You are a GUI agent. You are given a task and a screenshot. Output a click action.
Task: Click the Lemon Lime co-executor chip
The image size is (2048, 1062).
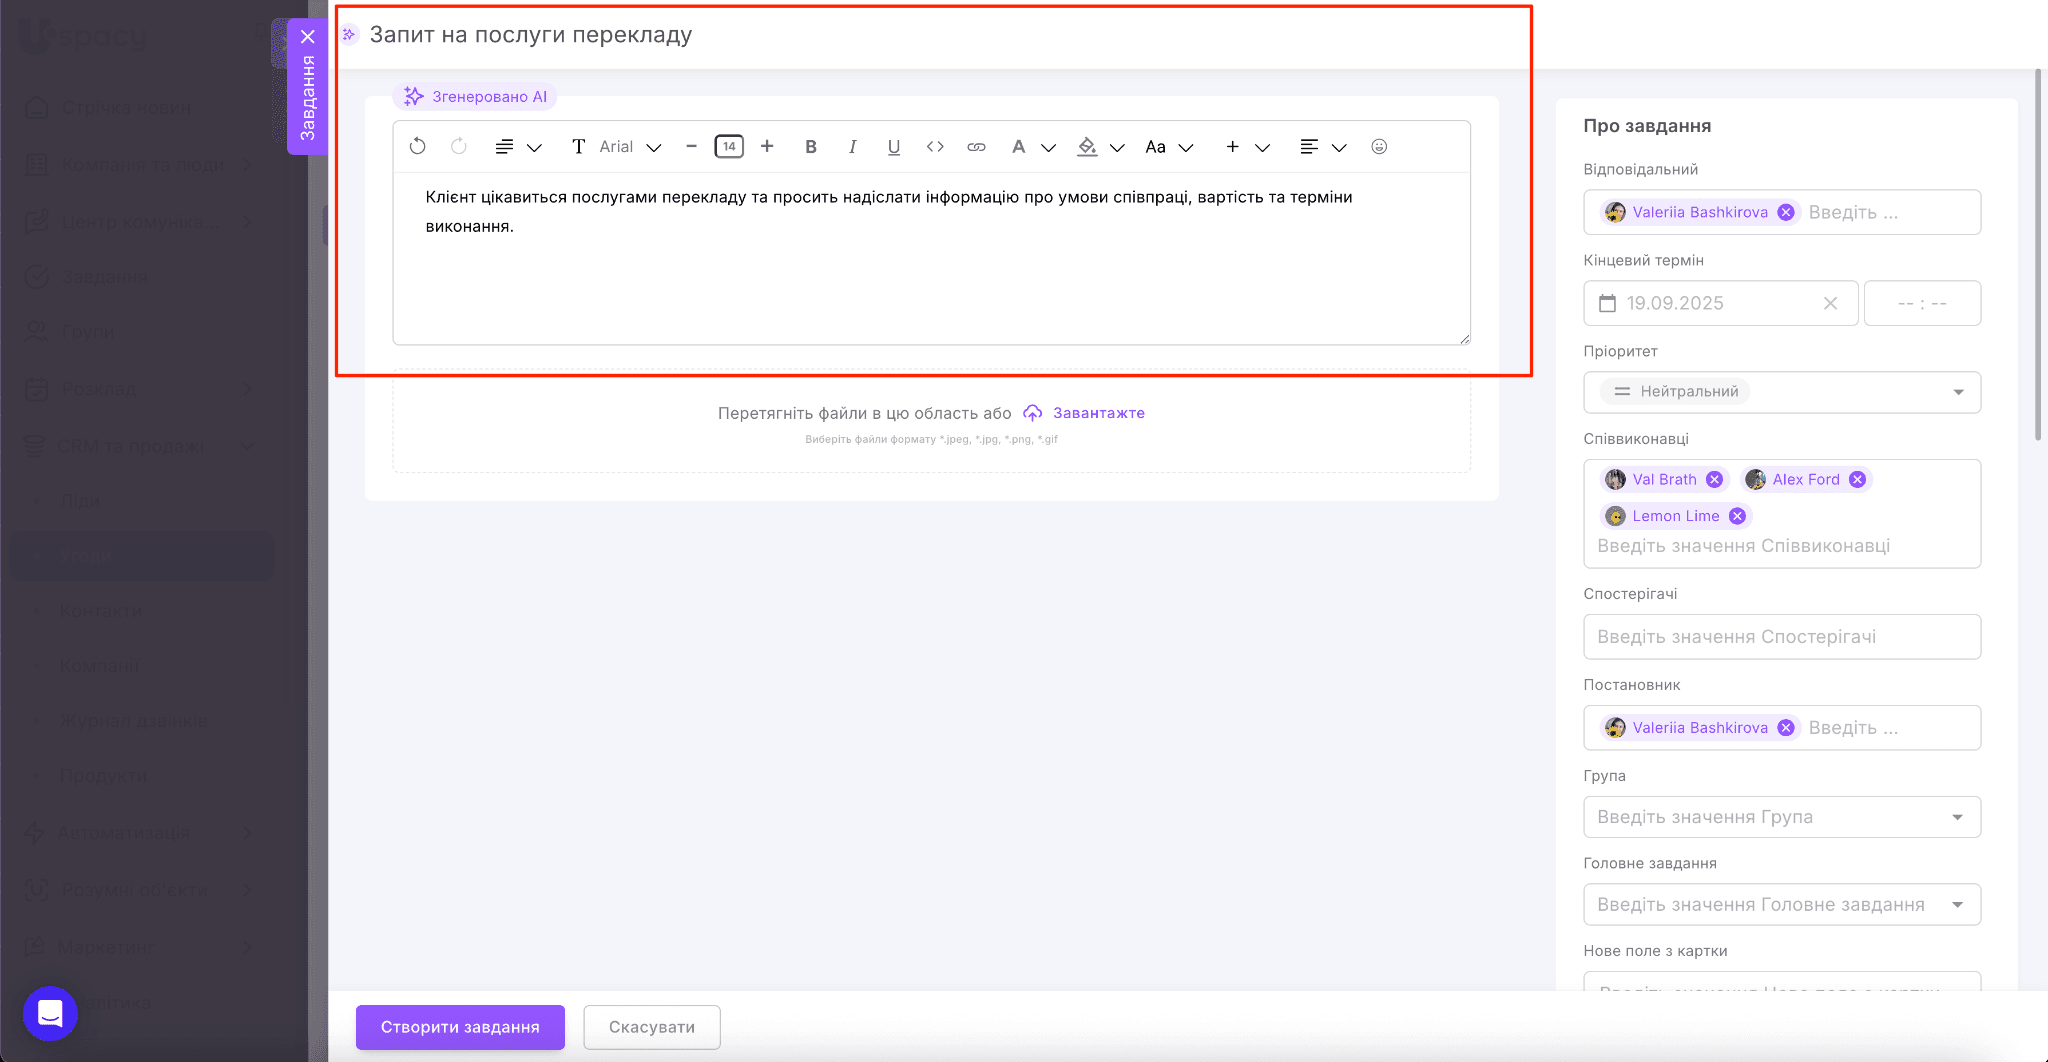tap(1675, 516)
